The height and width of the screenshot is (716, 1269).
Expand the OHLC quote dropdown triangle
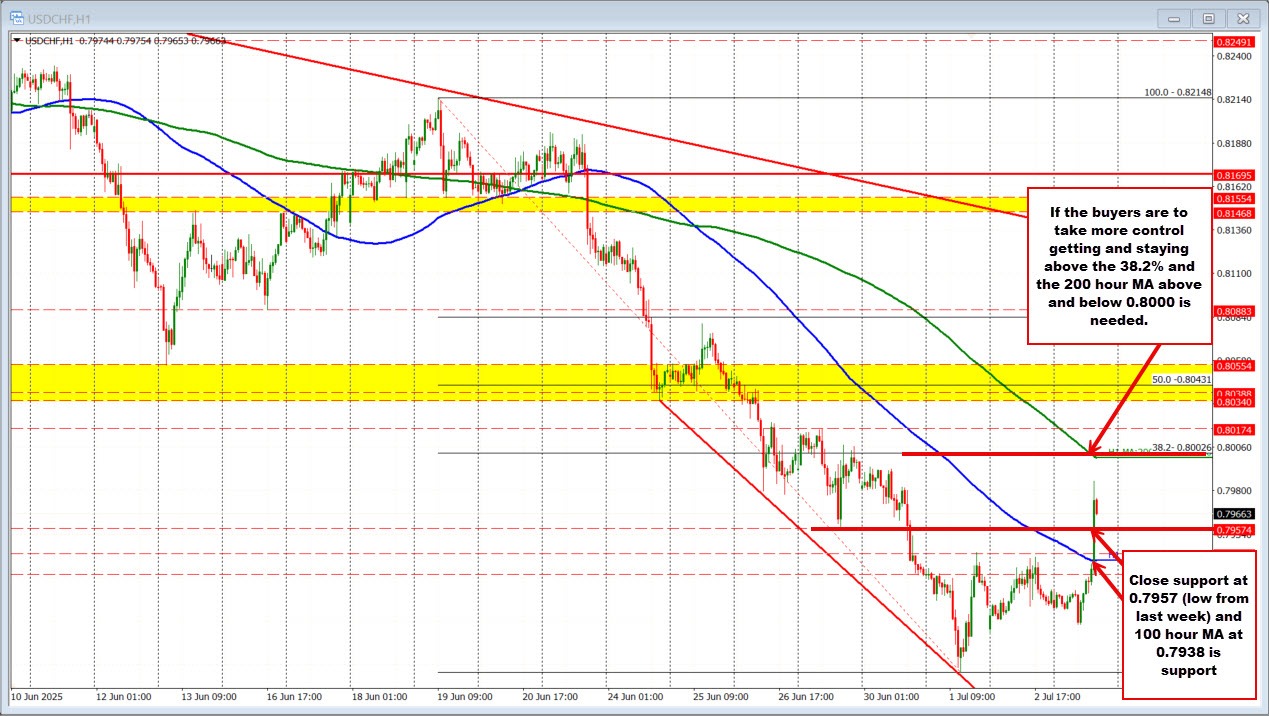click(16, 40)
